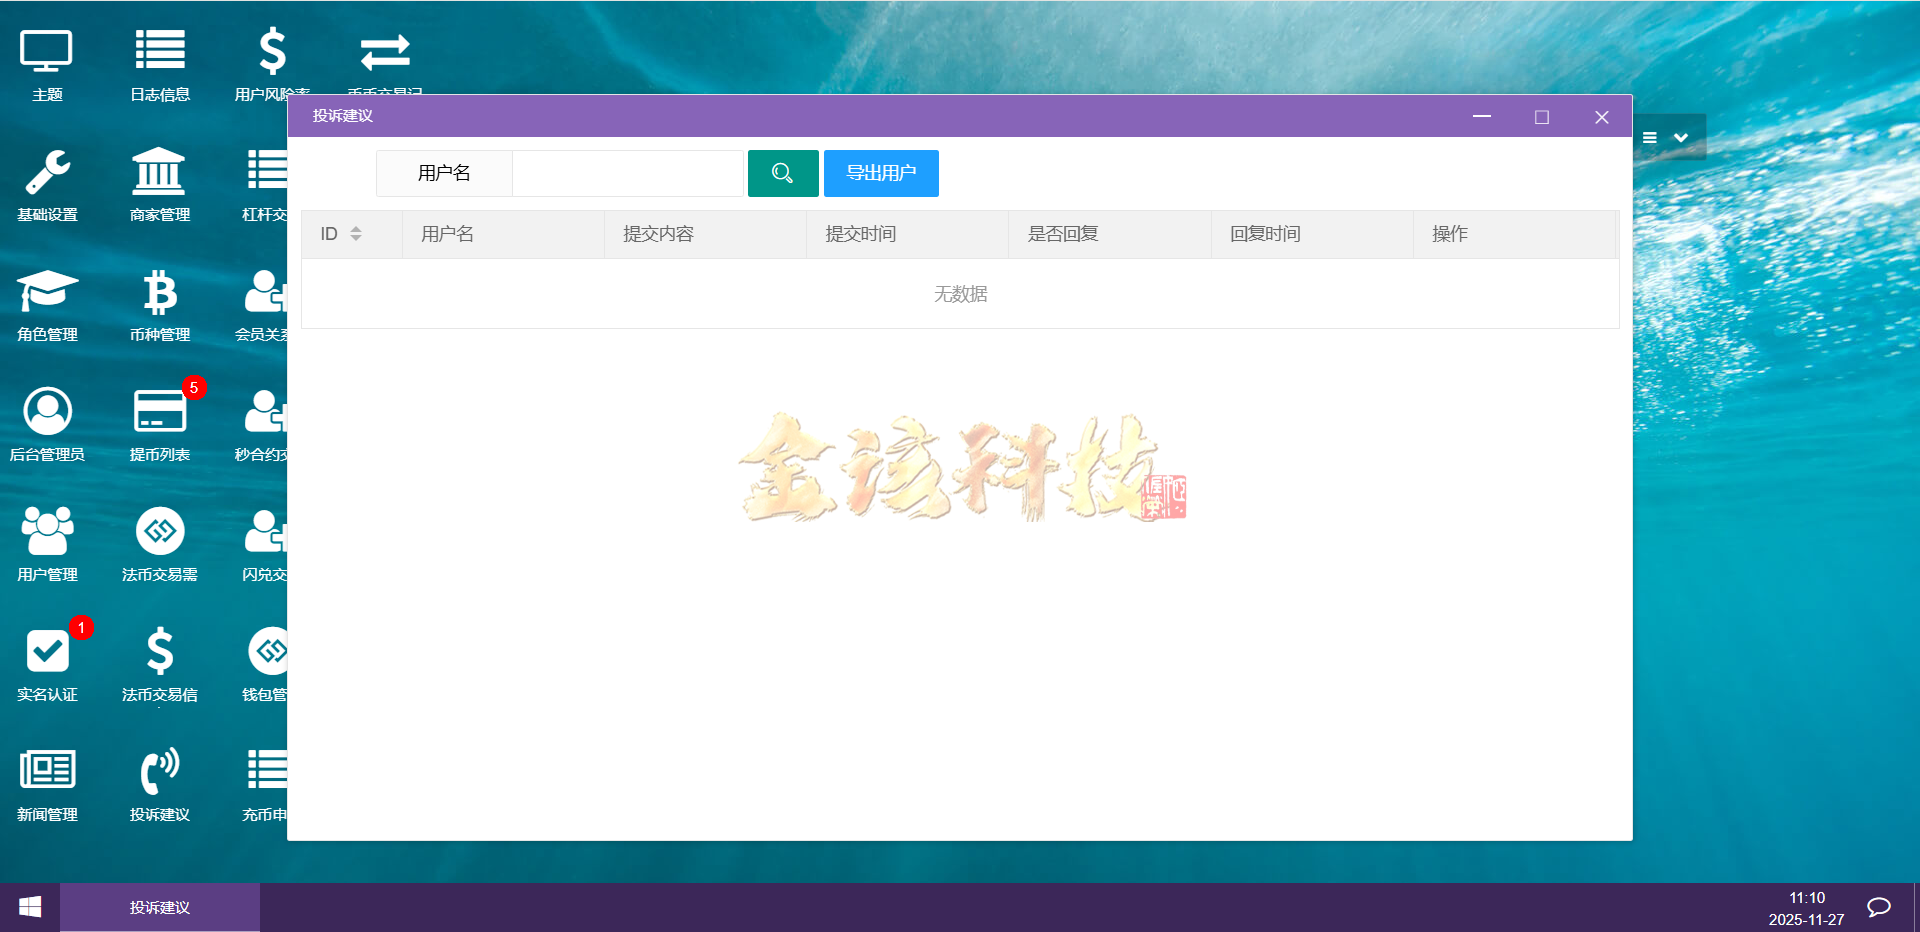Launch 基础设置 settings
This screenshot has height=932, width=1920.
(46, 185)
